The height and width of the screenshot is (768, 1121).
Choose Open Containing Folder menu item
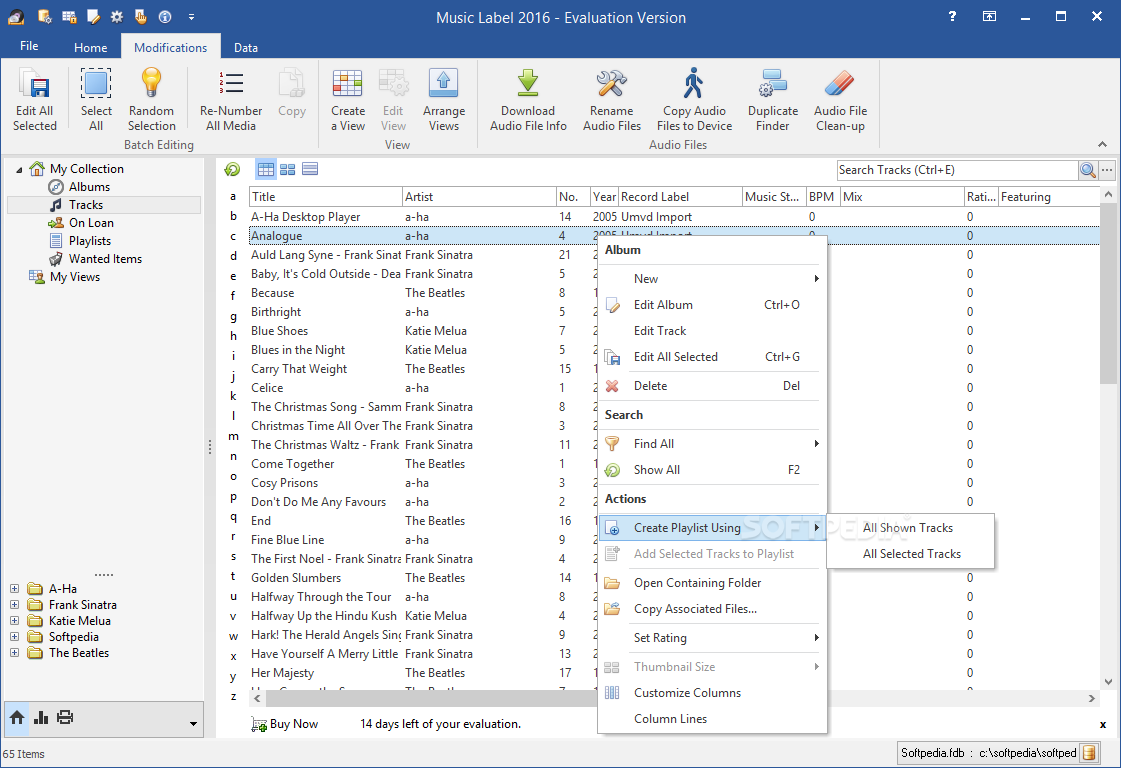pos(712,583)
